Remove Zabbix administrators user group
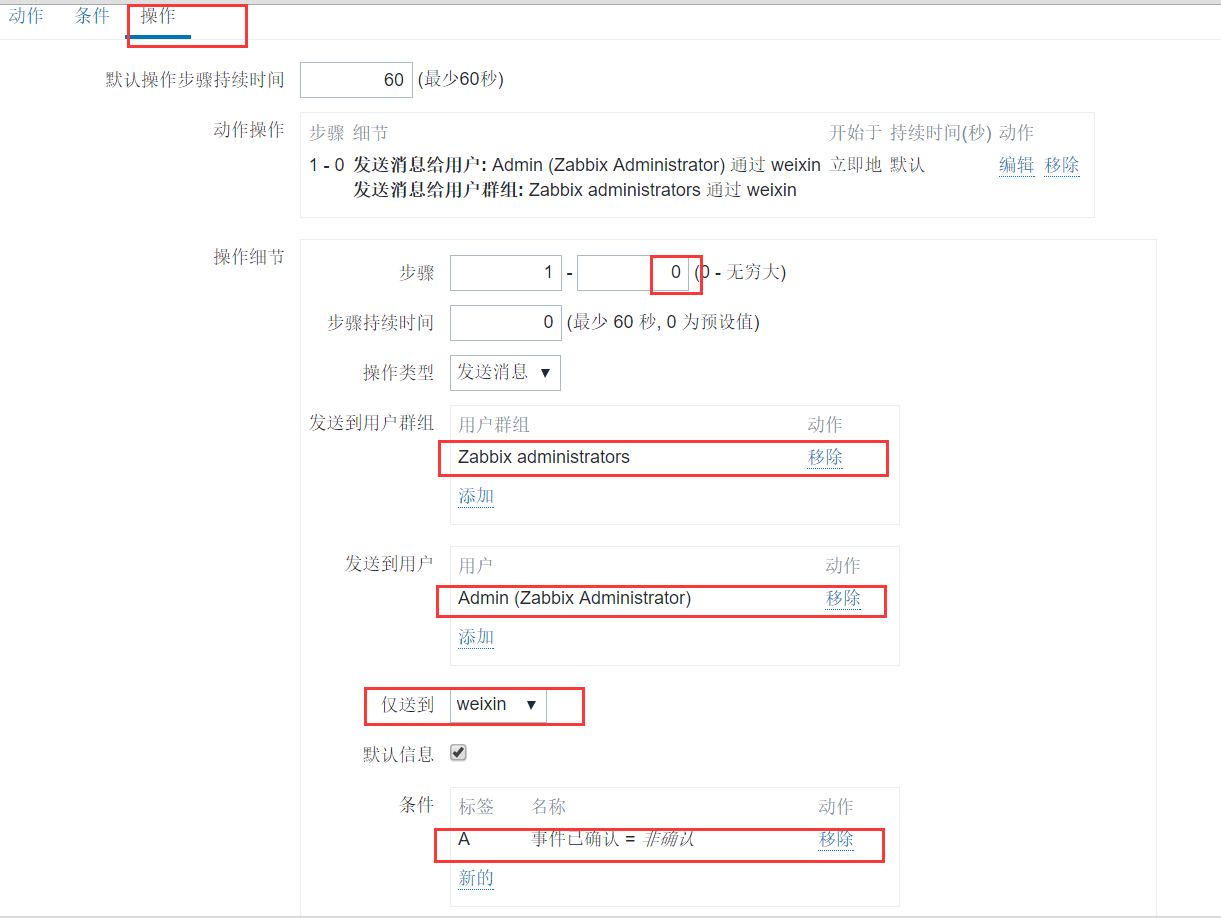The image size is (1221, 918). pos(825,457)
